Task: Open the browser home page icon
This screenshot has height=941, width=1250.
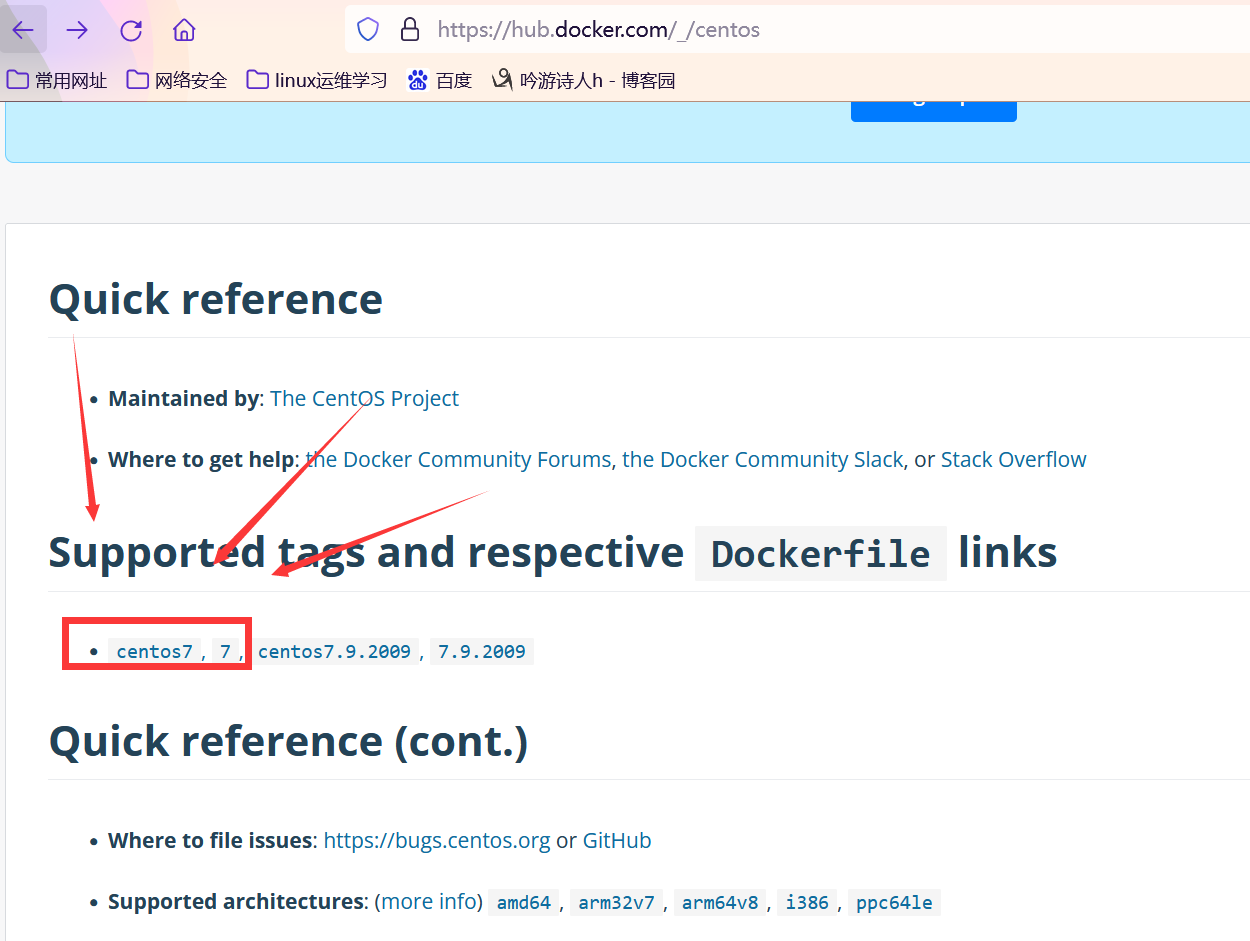Action: (x=184, y=30)
